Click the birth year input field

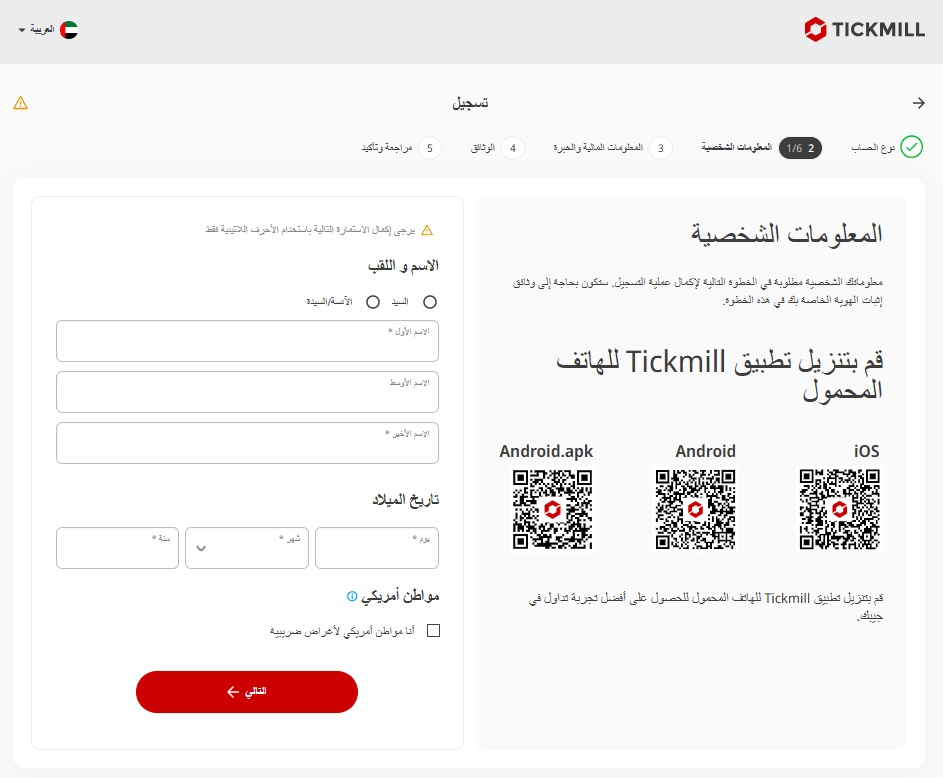(117, 548)
